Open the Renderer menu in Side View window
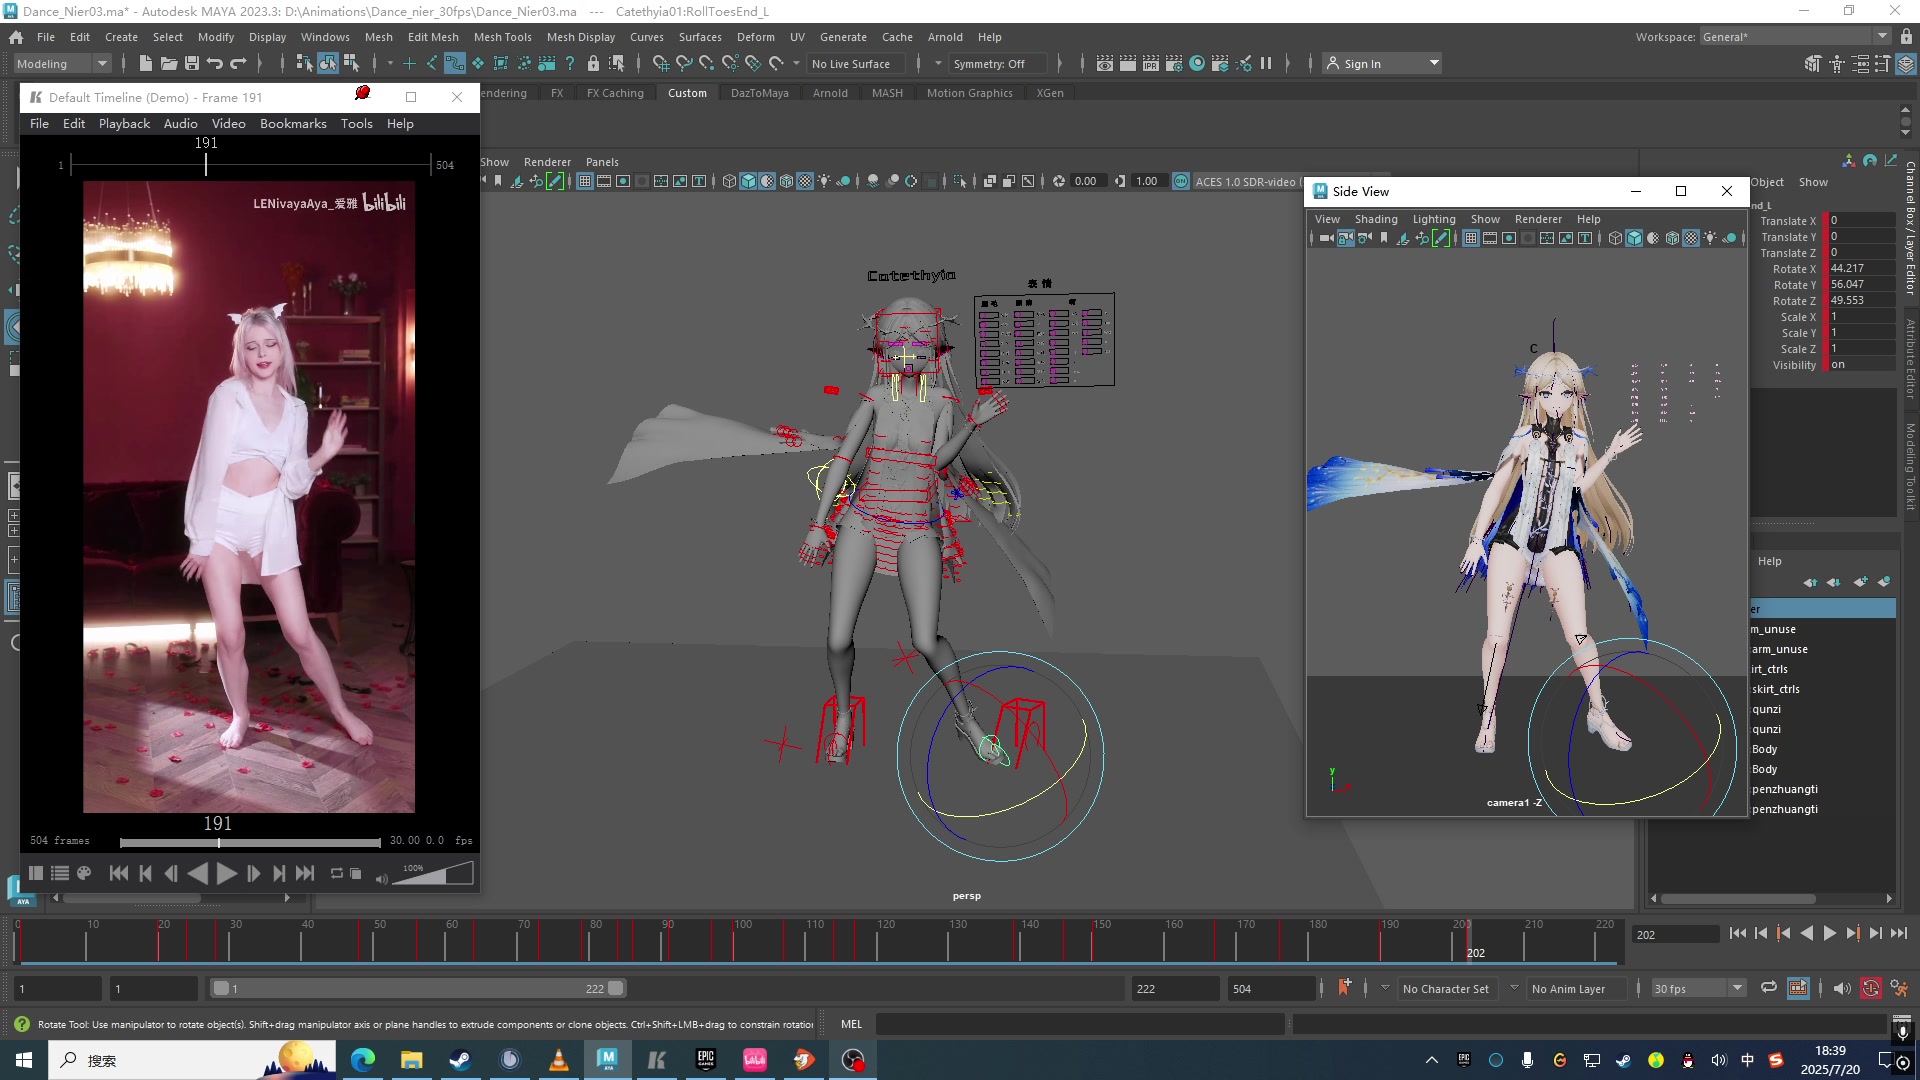 coord(1538,219)
